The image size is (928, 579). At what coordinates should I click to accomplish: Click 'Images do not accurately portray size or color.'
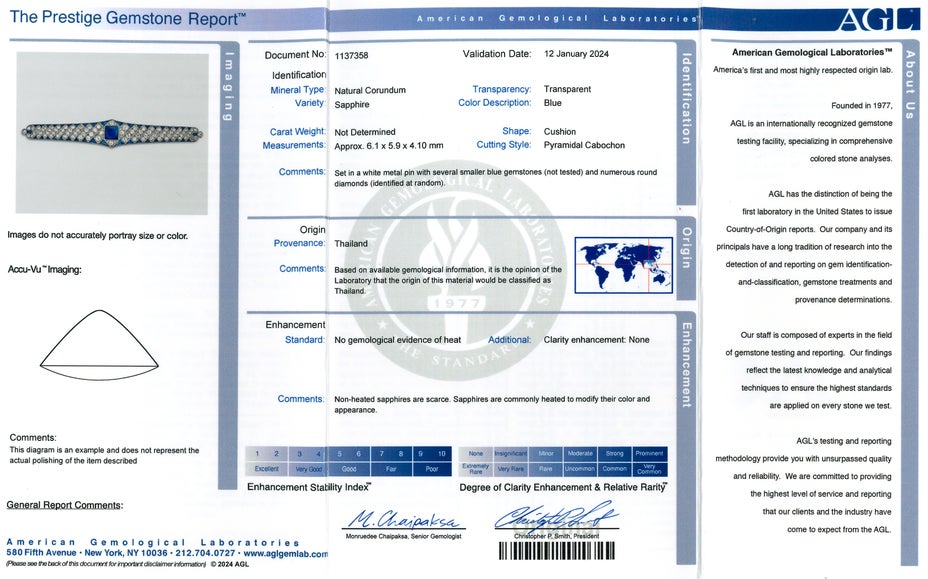98,236
